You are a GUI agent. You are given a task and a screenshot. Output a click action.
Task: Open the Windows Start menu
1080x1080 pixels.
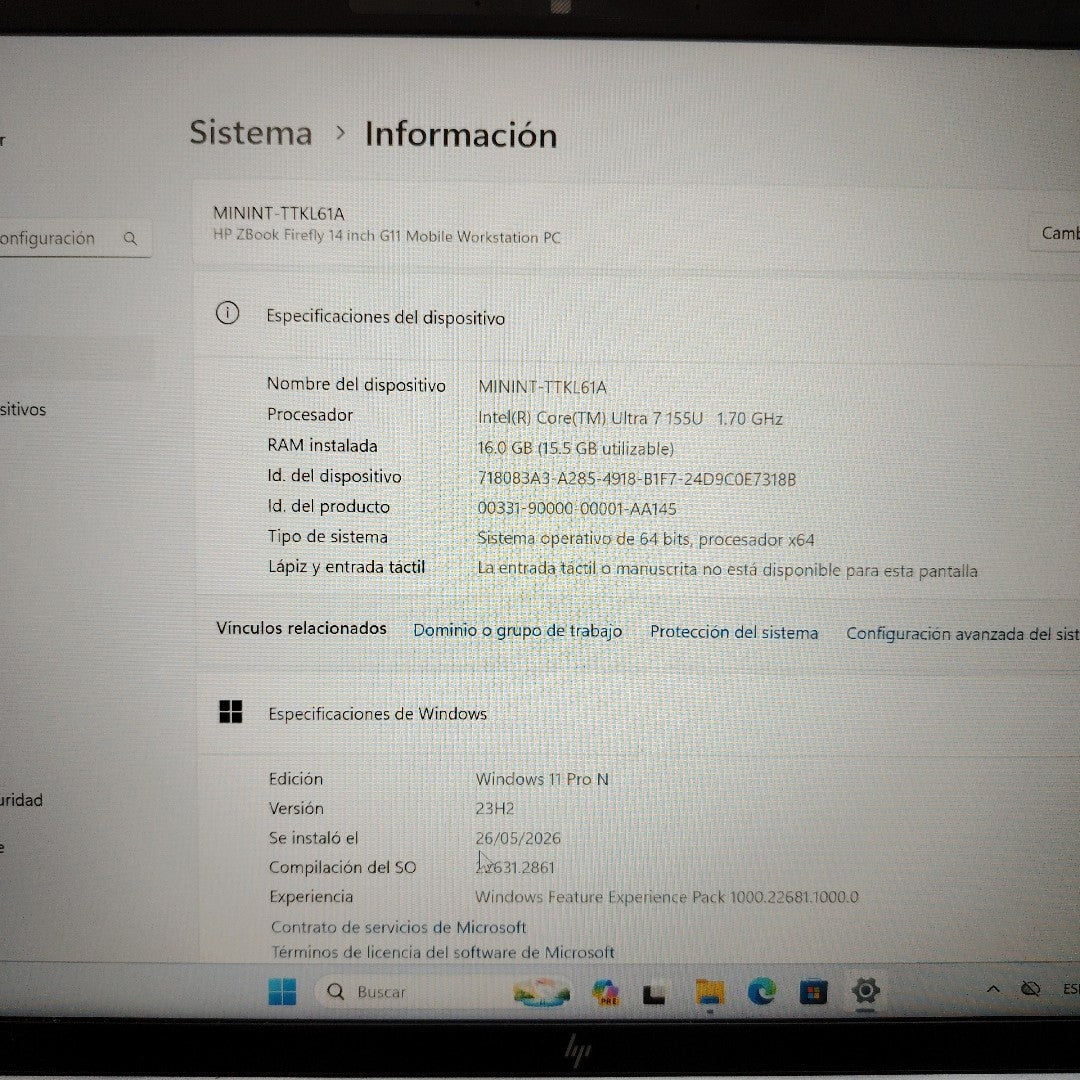[282, 992]
